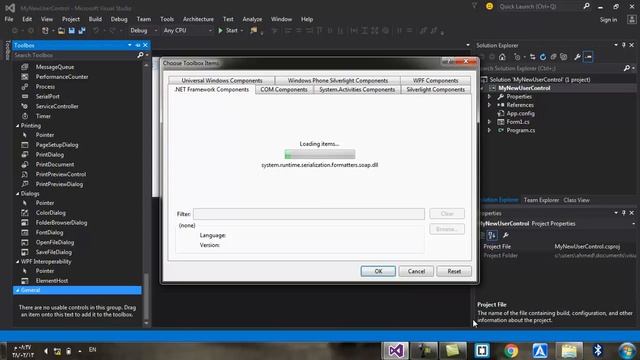Image resolution: width=640 pixels, height=360 pixels.
Task: Expand the Program.cs node
Action: tap(489, 130)
